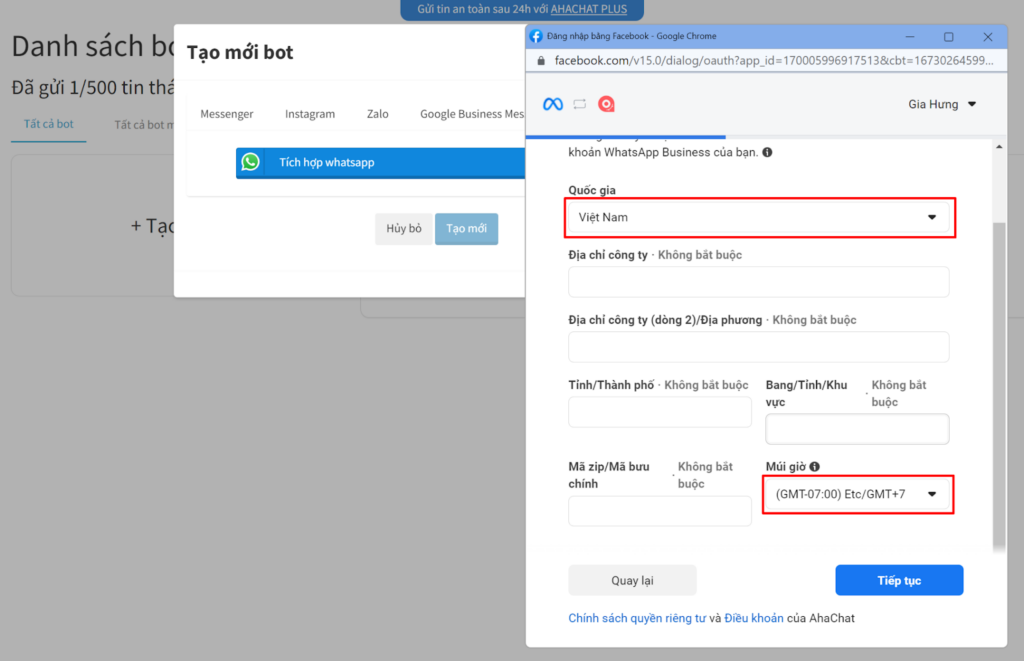Click the Mã zip/Mã bưu chính field
Viewport: 1024px width, 661px height.
(x=660, y=511)
